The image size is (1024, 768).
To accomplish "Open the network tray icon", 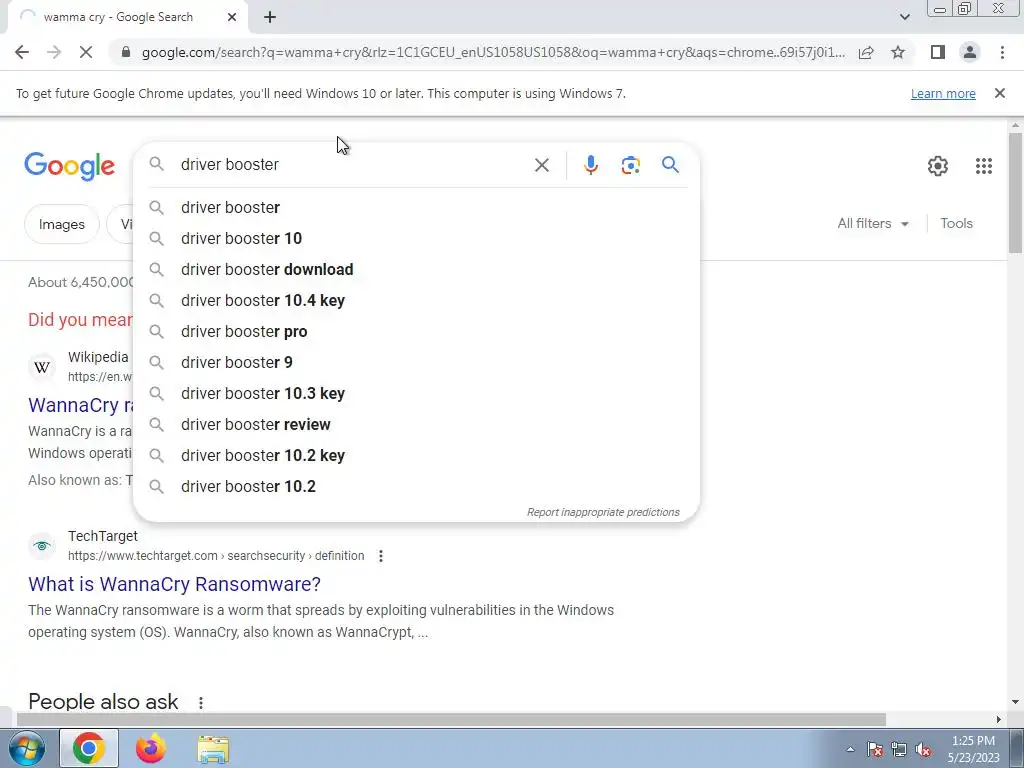I will point(899,749).
